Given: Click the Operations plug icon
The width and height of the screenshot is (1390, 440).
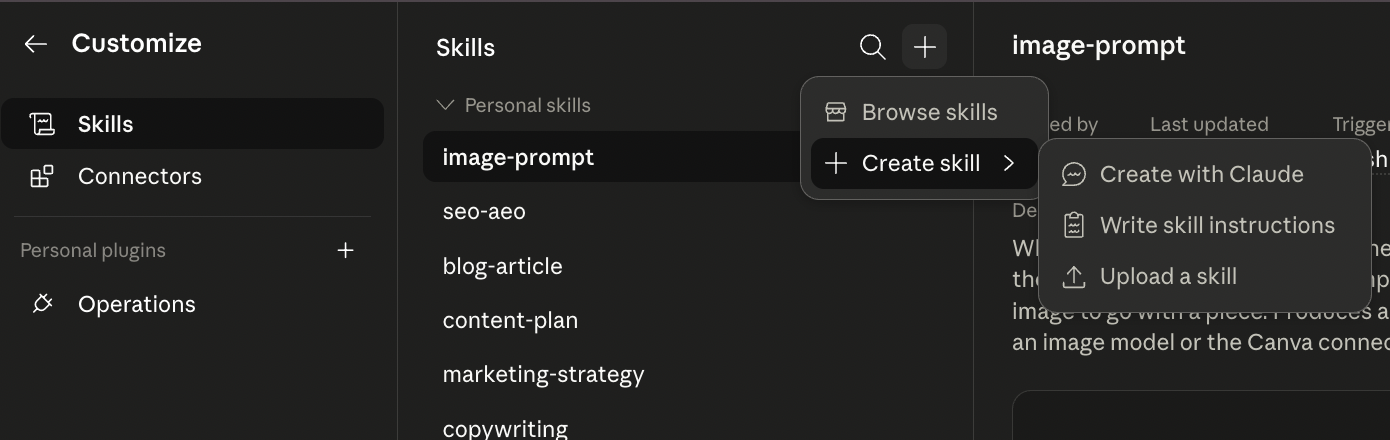Looking at the screenshot, I should [42, 304].
